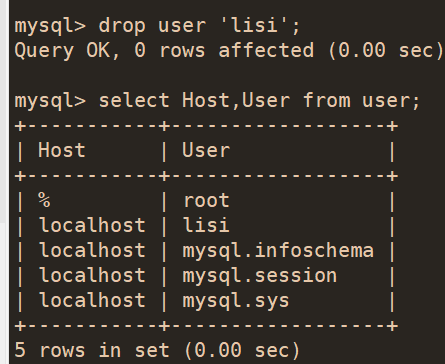Viewport: 445px width, 364px height.
Task: Click the mysql> prompt before drop user
Action: 50,27
